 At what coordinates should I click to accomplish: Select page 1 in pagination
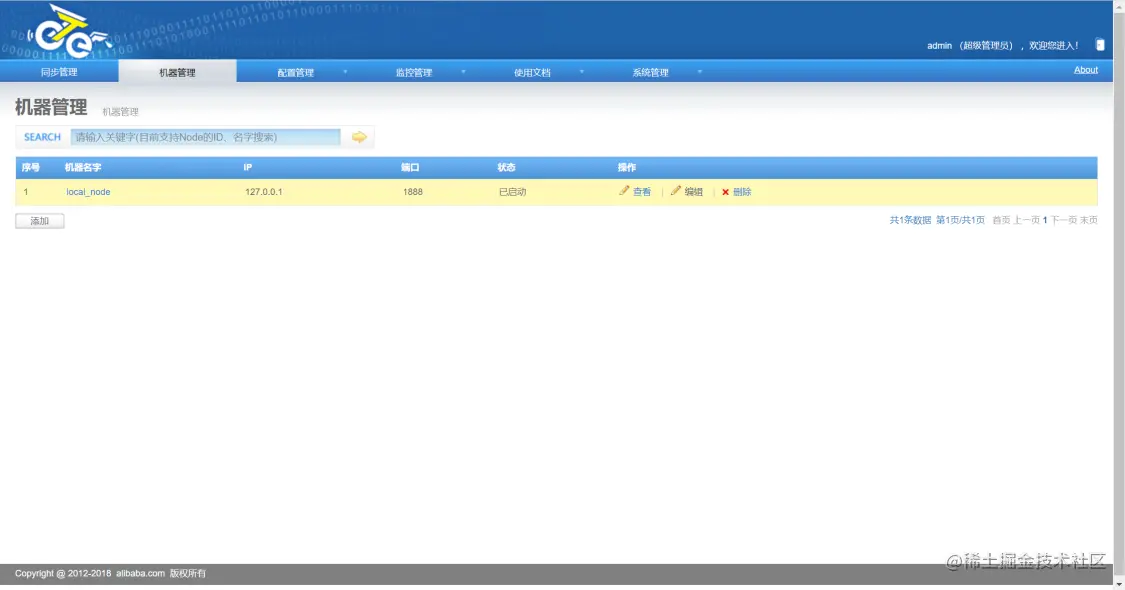coord(1045,220)
